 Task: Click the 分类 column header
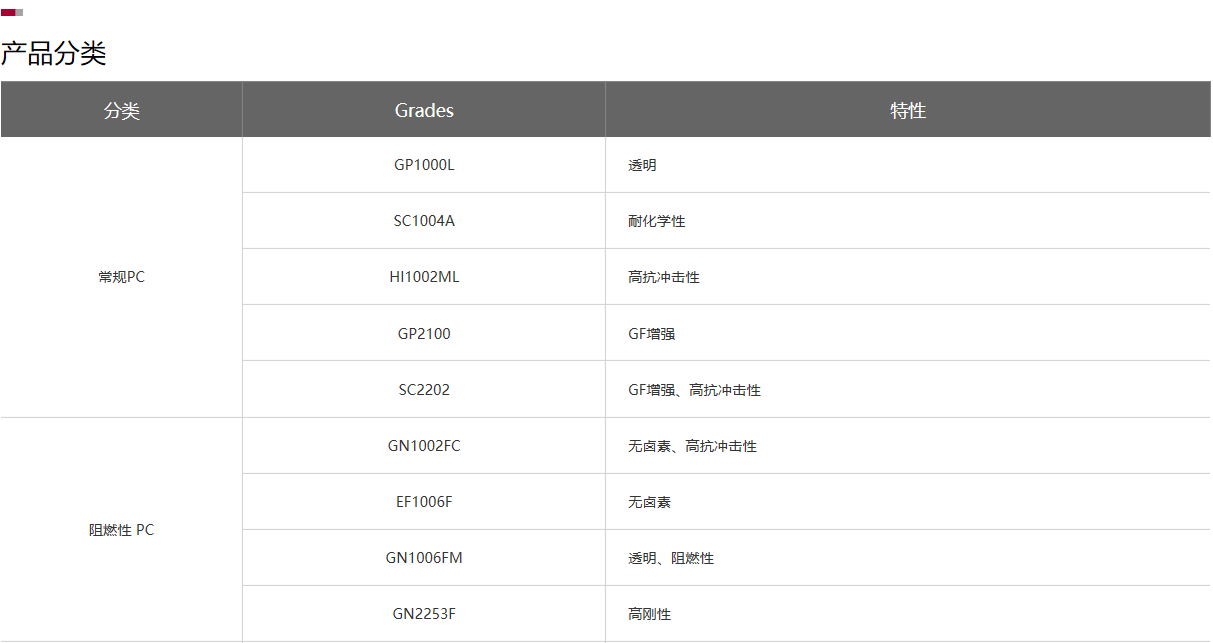(x=121, y=111)
